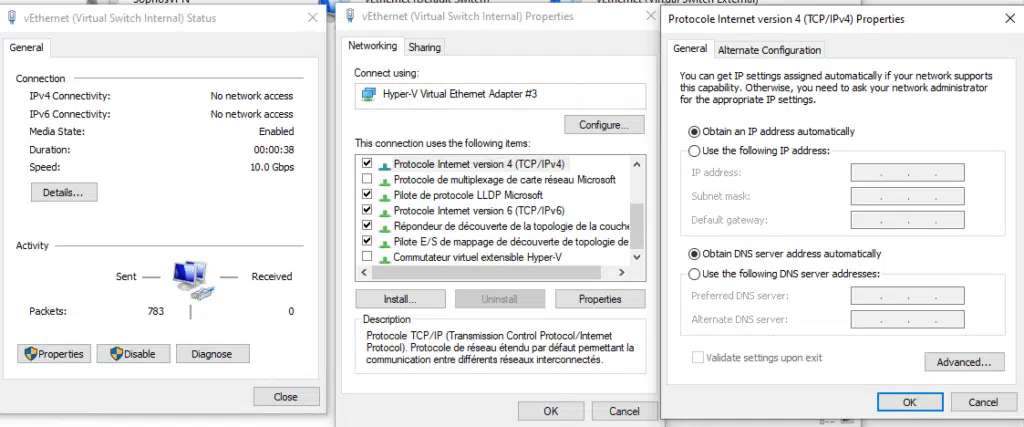Click the 10.0 Gbps speed value
This screenshot has width=1024, height=427.
coord(272,167)
